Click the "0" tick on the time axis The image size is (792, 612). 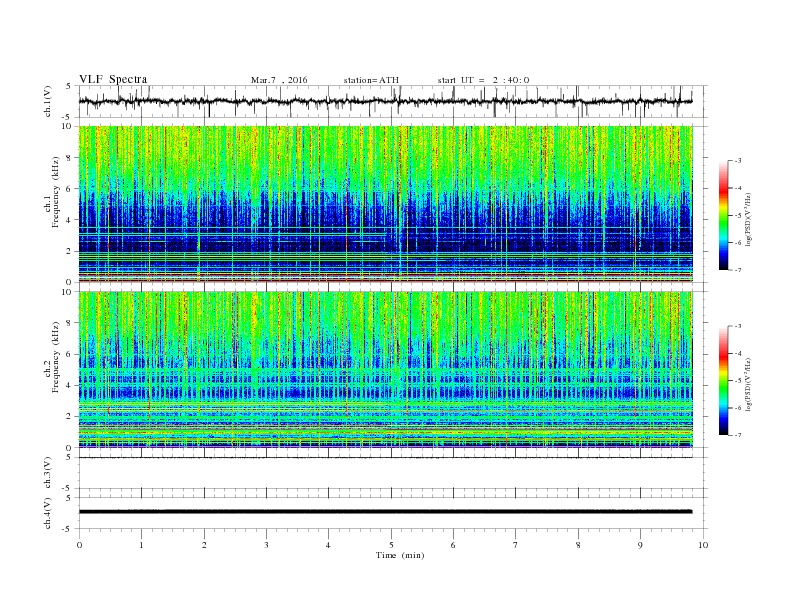point(79,545)
